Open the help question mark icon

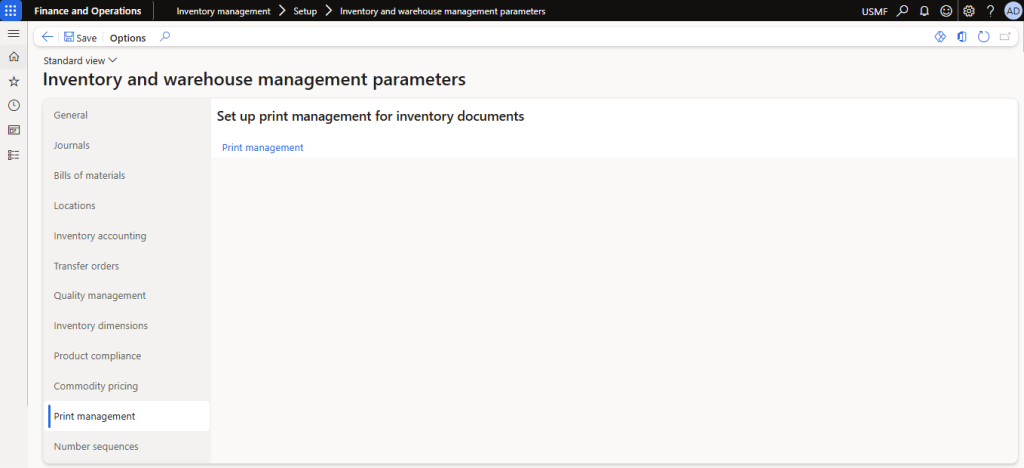990,11
